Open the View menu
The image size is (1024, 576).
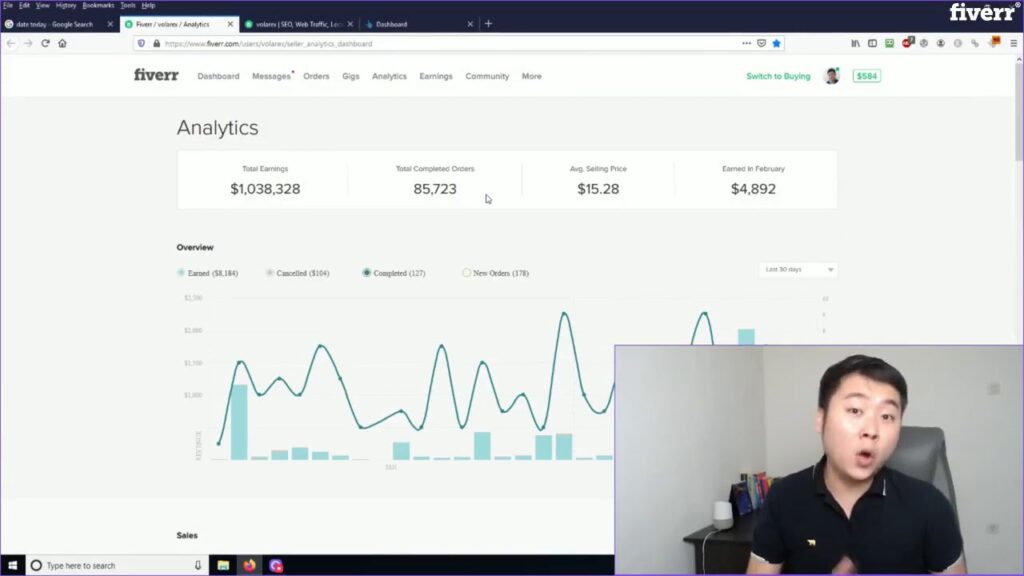pyautogui.click(x=42, y=5)
